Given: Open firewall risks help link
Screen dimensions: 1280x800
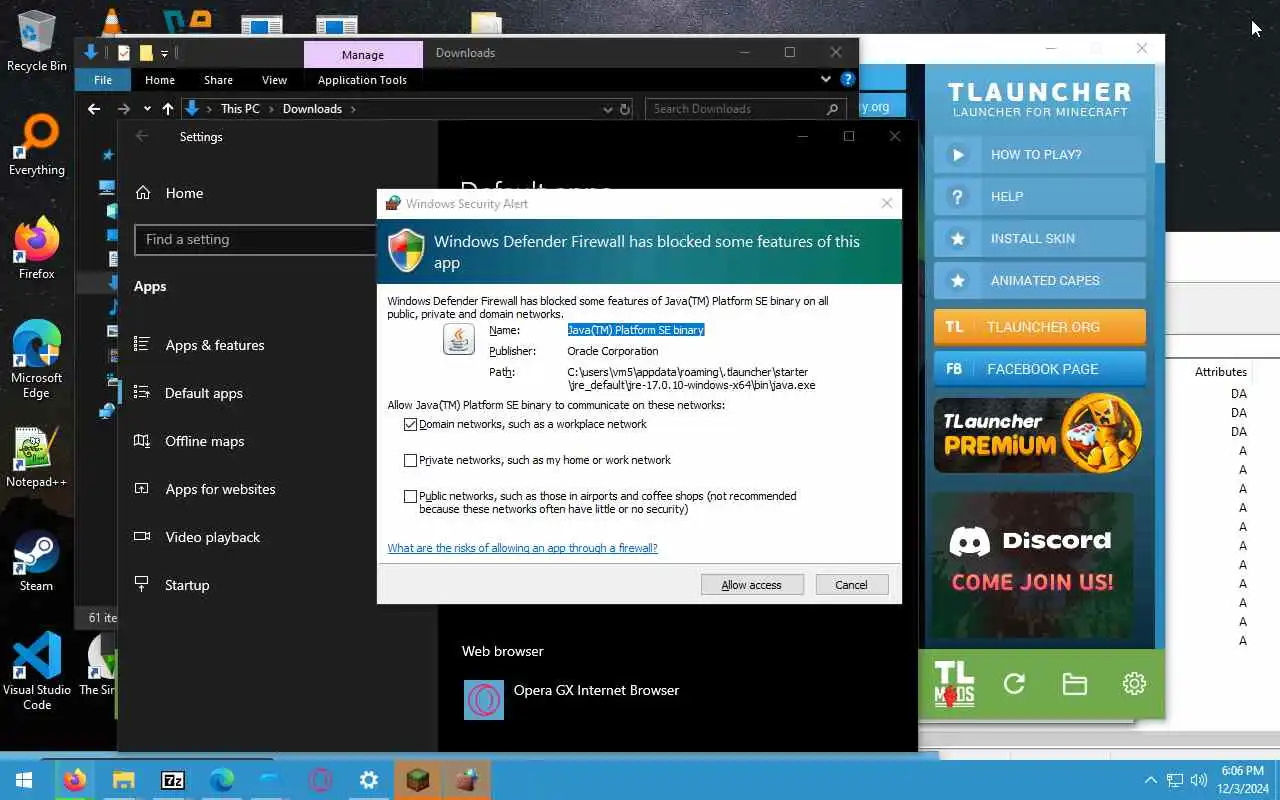Looking at the screenshot, I should tap(522, 548).
